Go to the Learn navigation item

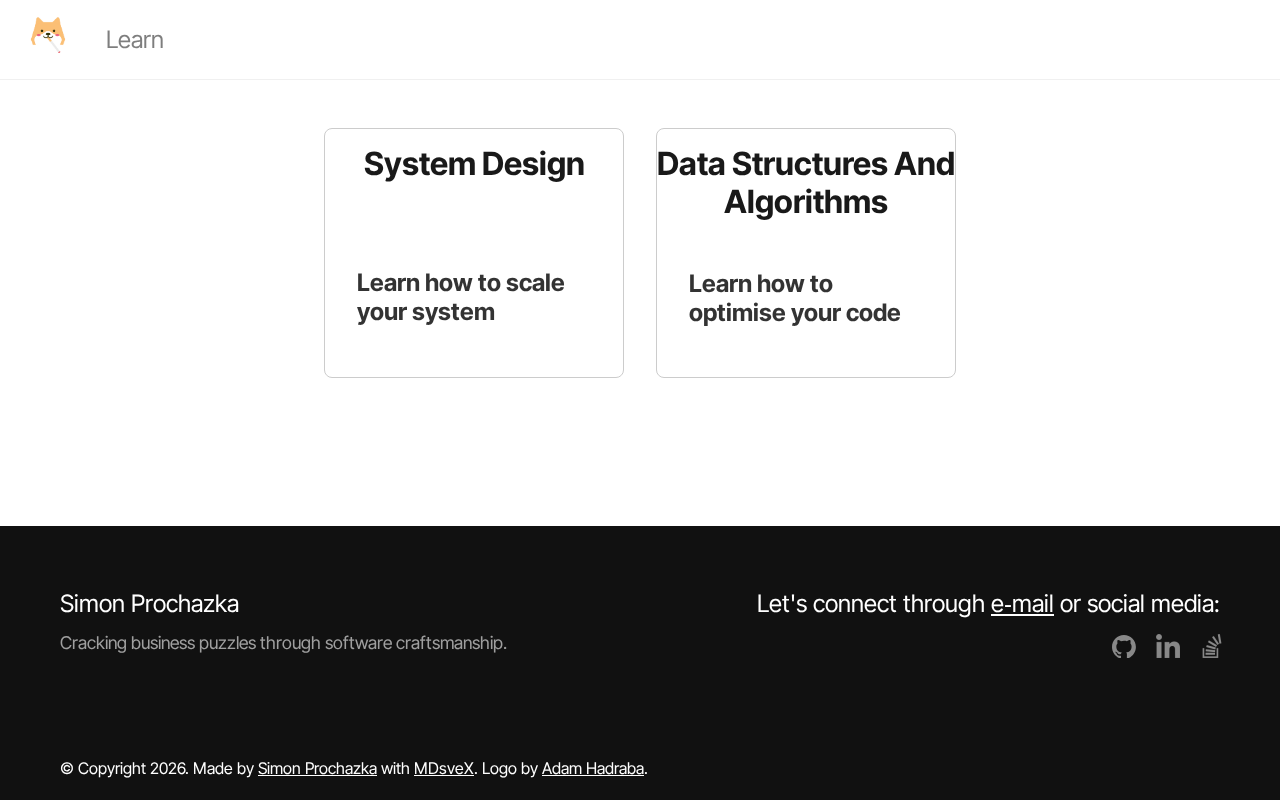pos(134,40)
